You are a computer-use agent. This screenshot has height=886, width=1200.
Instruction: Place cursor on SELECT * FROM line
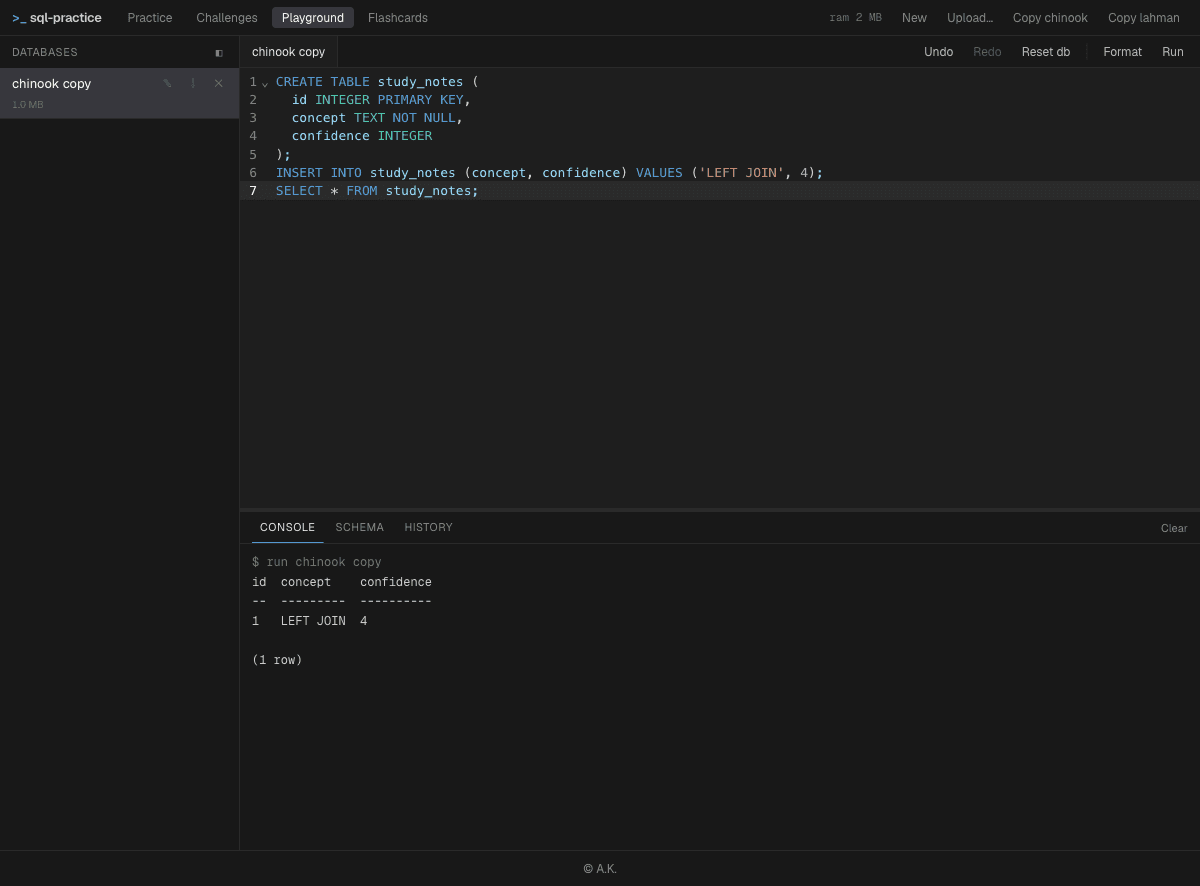click(x=377, y=190)
